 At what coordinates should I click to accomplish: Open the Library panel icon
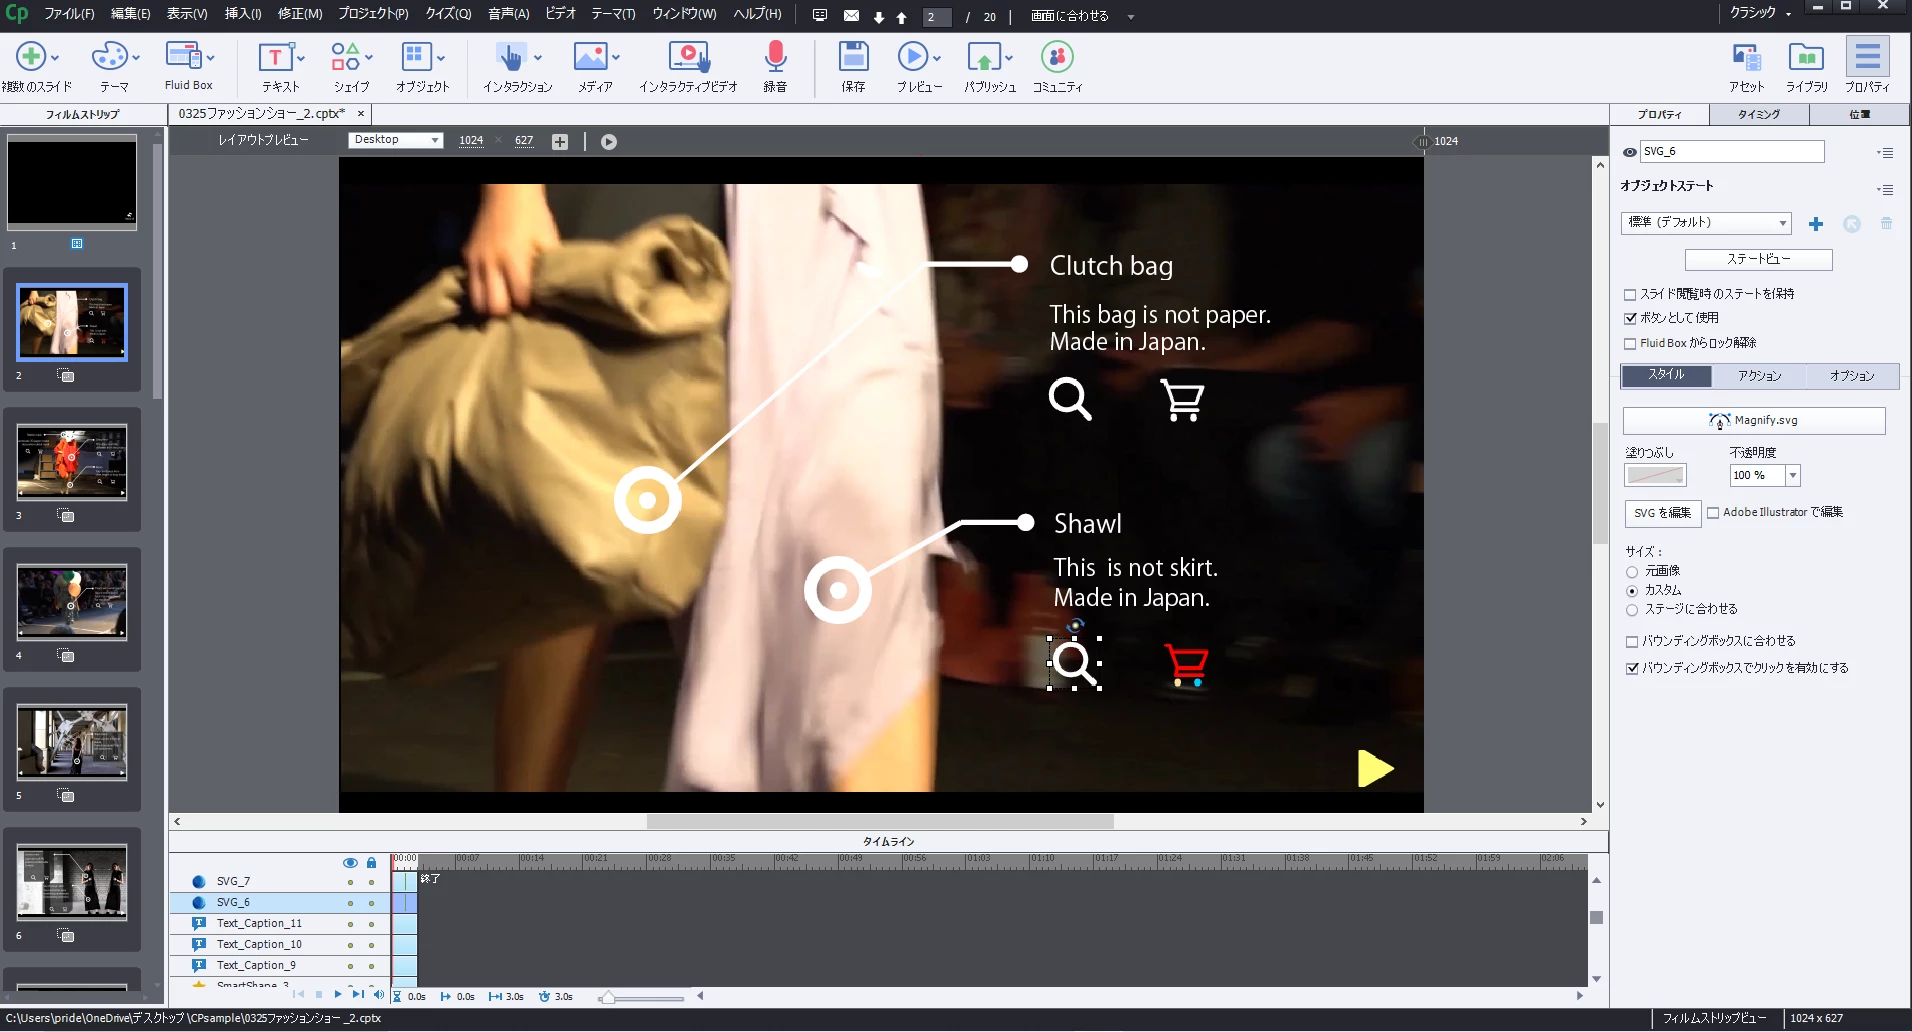(x=1806, y=57)
